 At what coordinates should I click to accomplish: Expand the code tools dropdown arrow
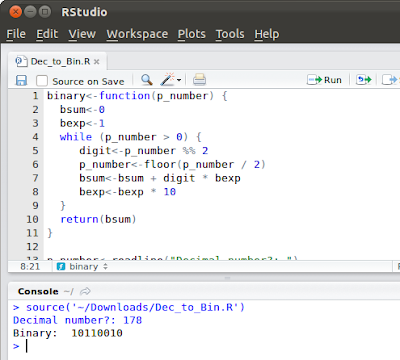179,80
